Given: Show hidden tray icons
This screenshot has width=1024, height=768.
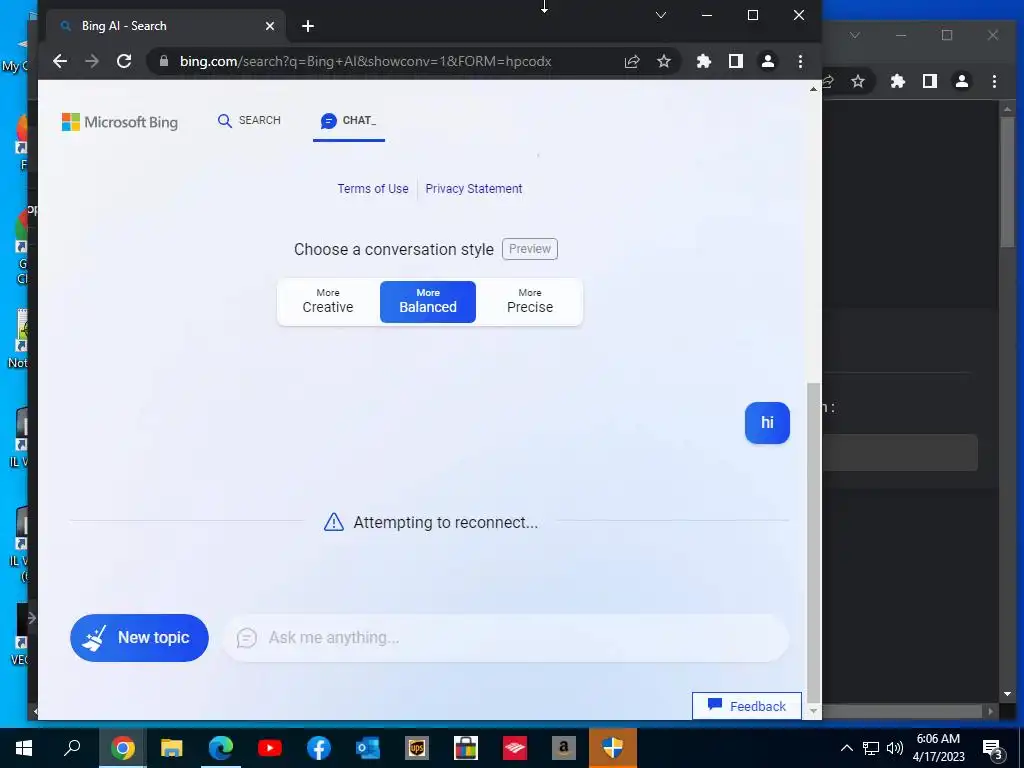Looking at the screenshot, I should 846,748.
